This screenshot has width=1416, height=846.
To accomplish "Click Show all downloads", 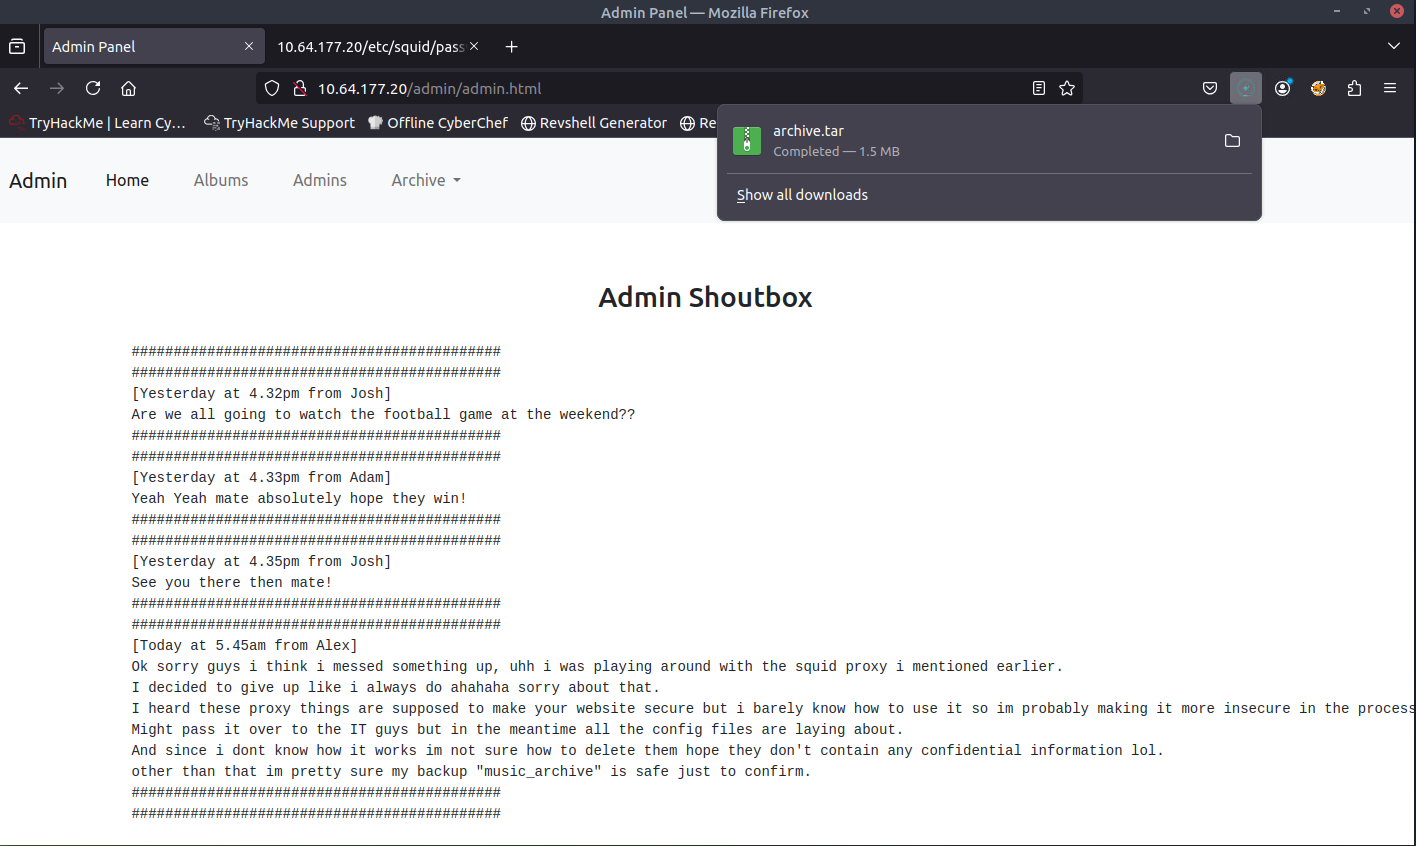I will pyautogui.click(x=802, y=195).
